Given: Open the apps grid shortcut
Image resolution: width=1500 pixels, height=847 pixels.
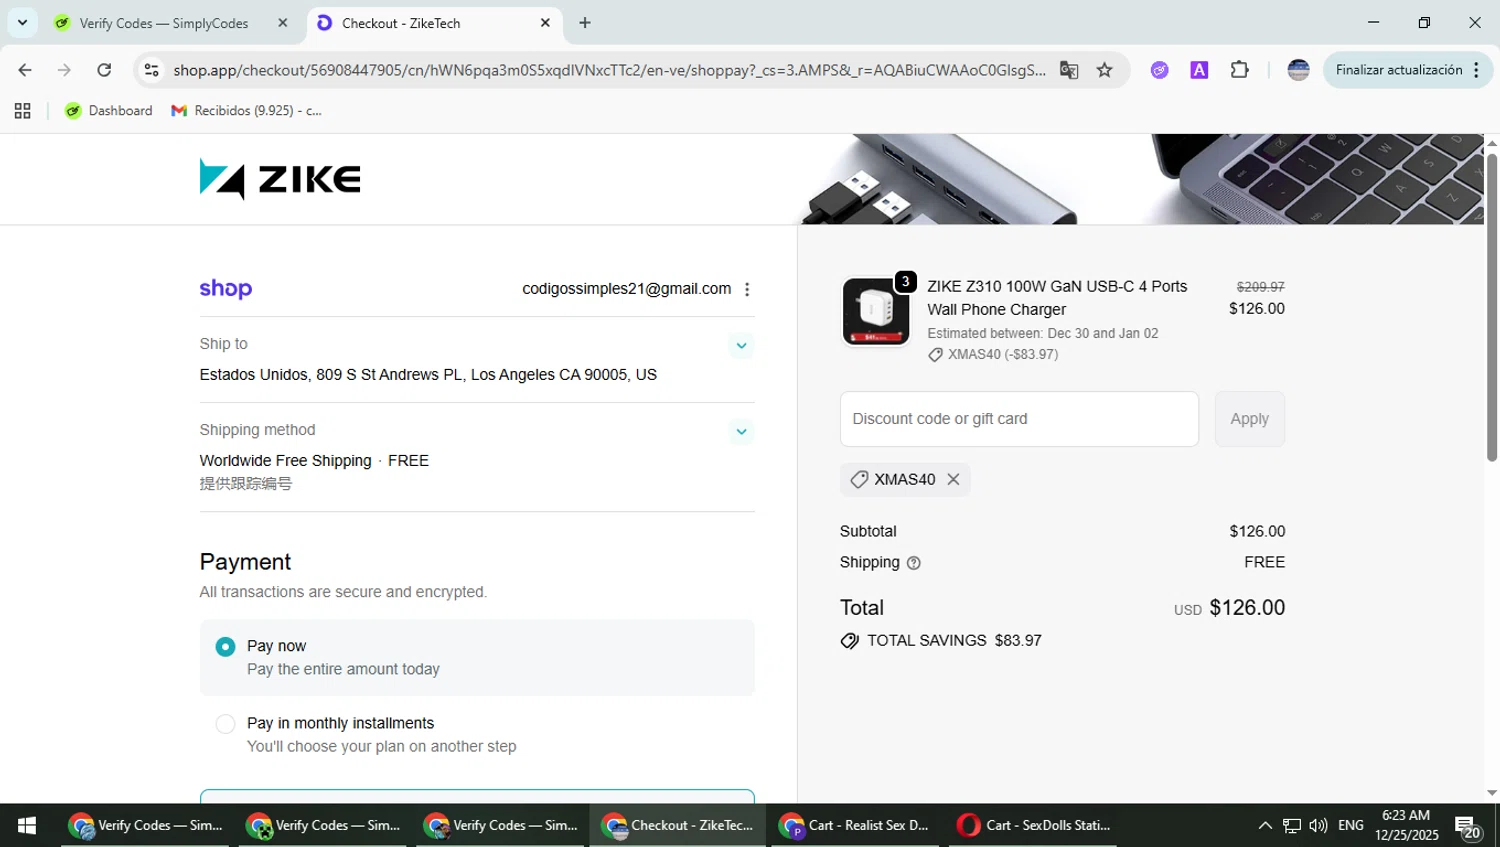Looking at the screenshot, I should pyautogui.click(x=23, y=111).
